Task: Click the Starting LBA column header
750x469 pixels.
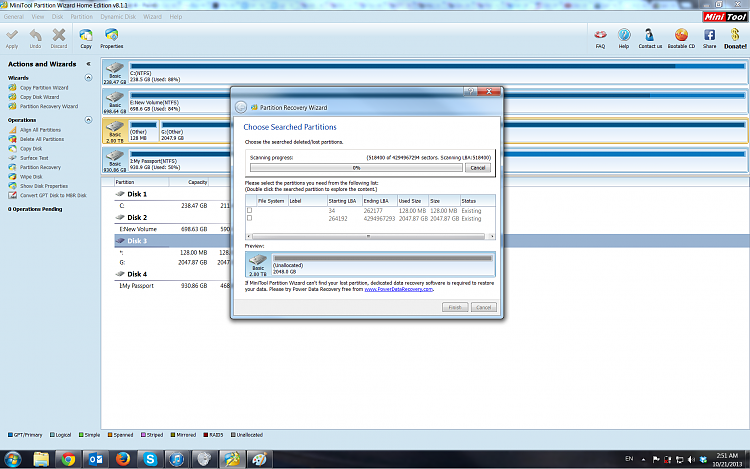Action: [x=344, y=201]
